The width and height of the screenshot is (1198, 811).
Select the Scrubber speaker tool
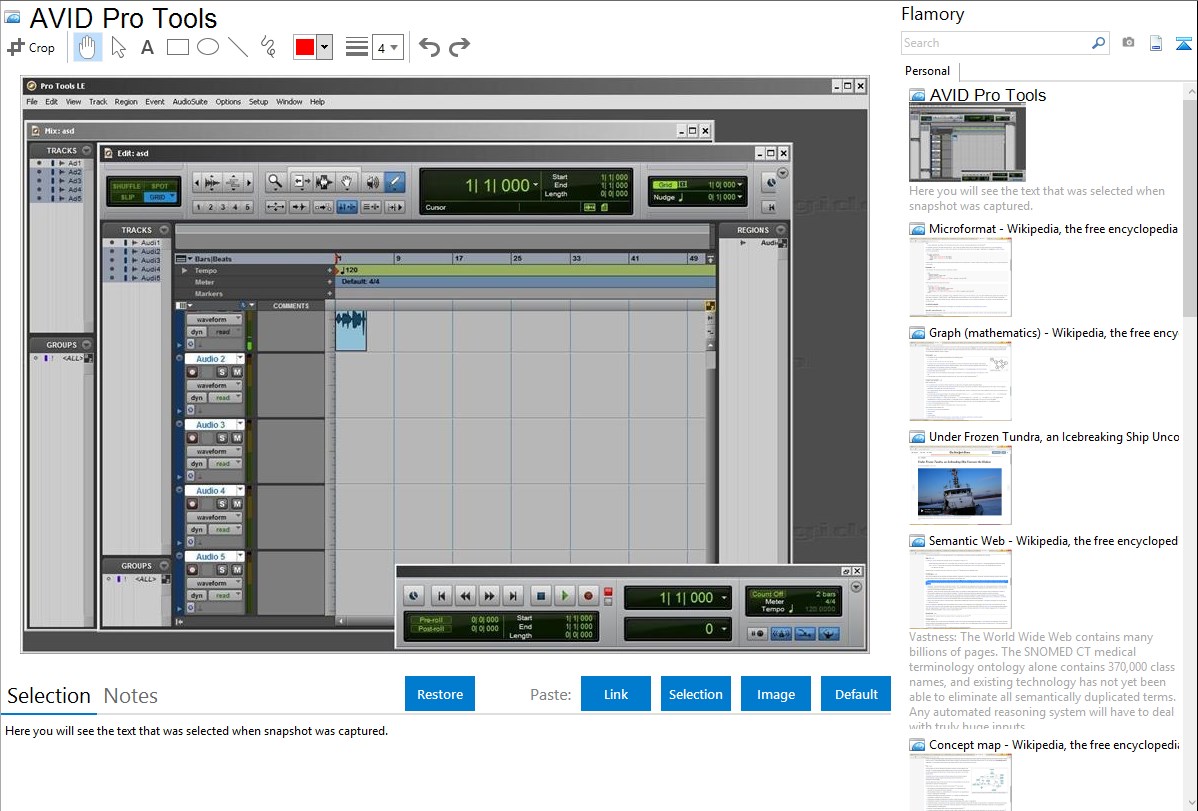click(x=371, y=182)
